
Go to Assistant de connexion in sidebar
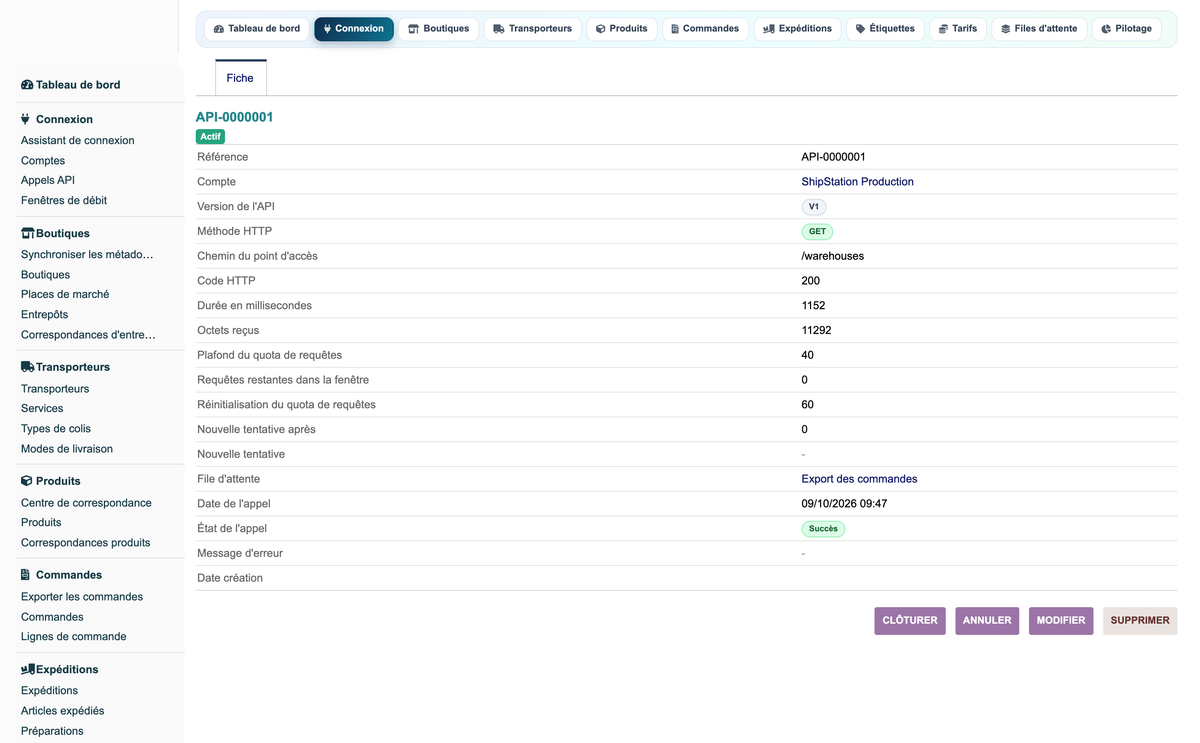coord(78,141)
